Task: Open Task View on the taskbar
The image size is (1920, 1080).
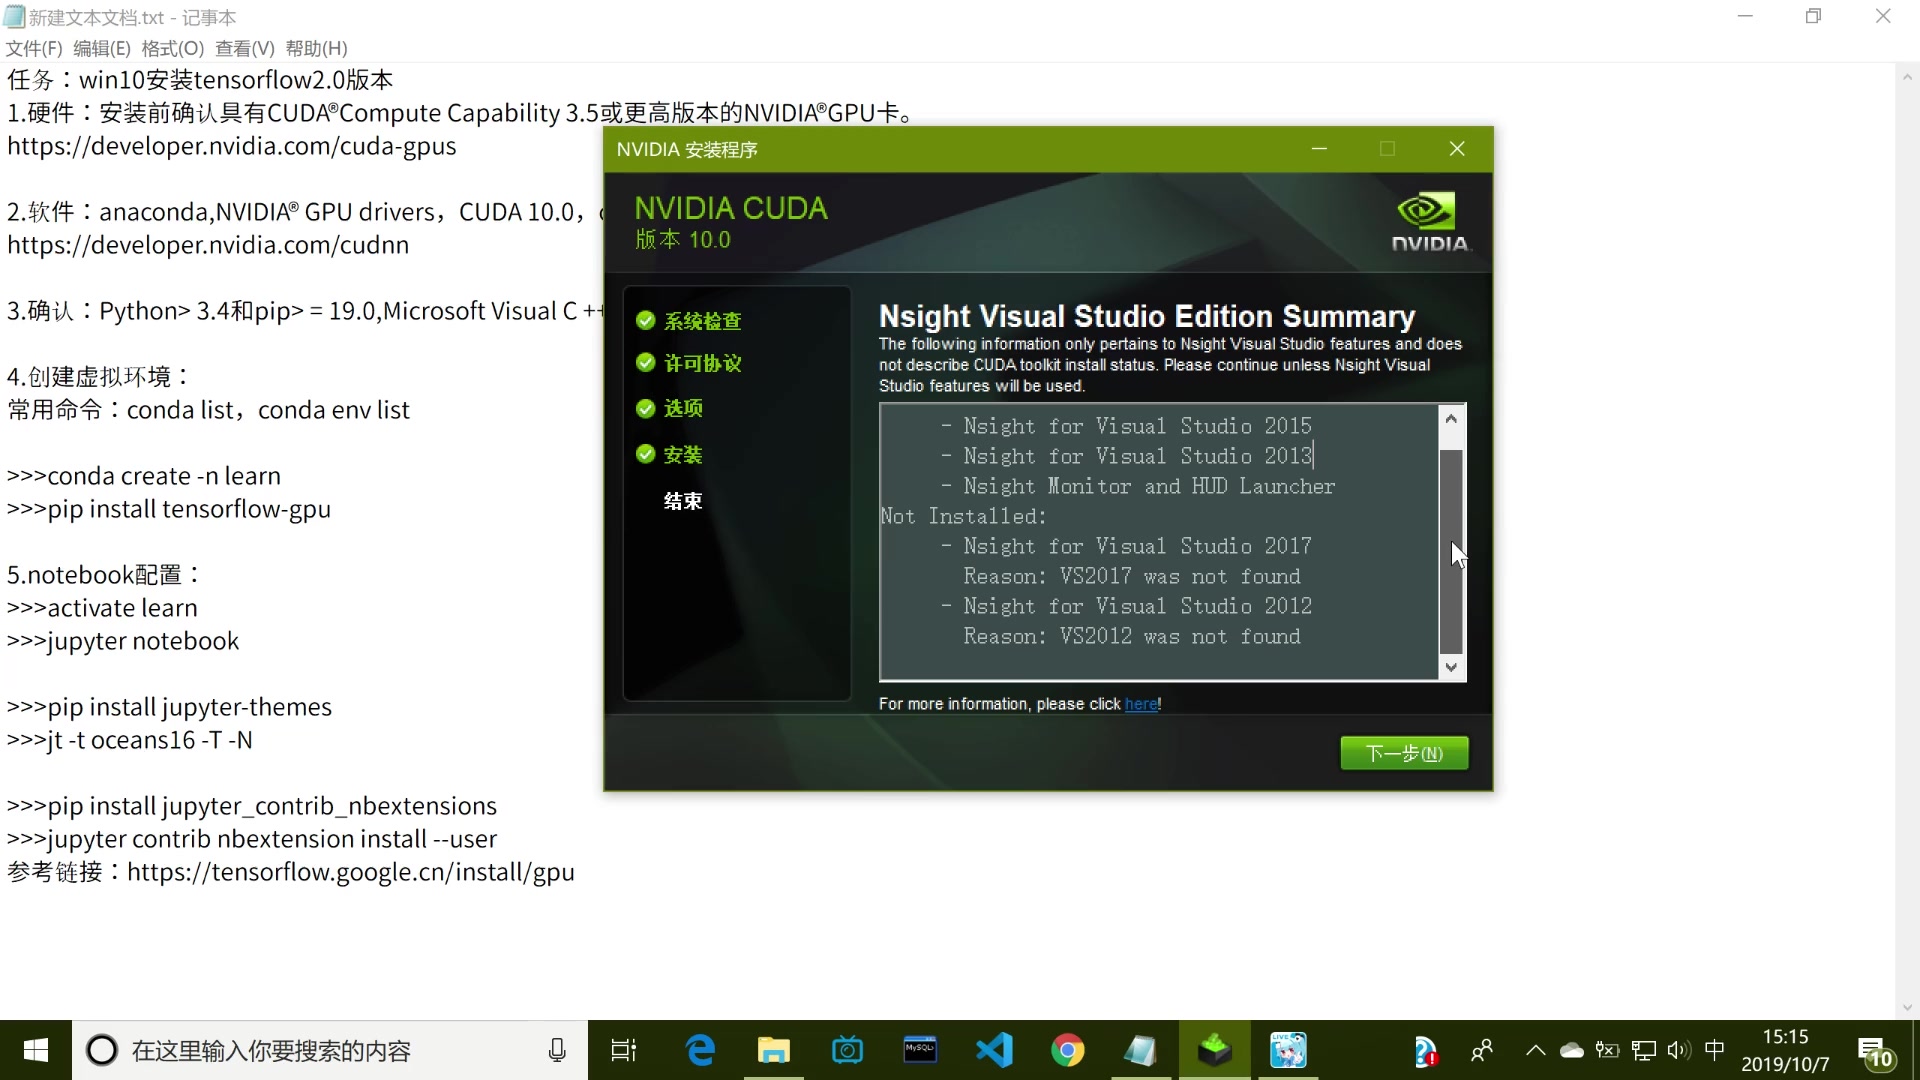Action: [x=624, y=1050]
